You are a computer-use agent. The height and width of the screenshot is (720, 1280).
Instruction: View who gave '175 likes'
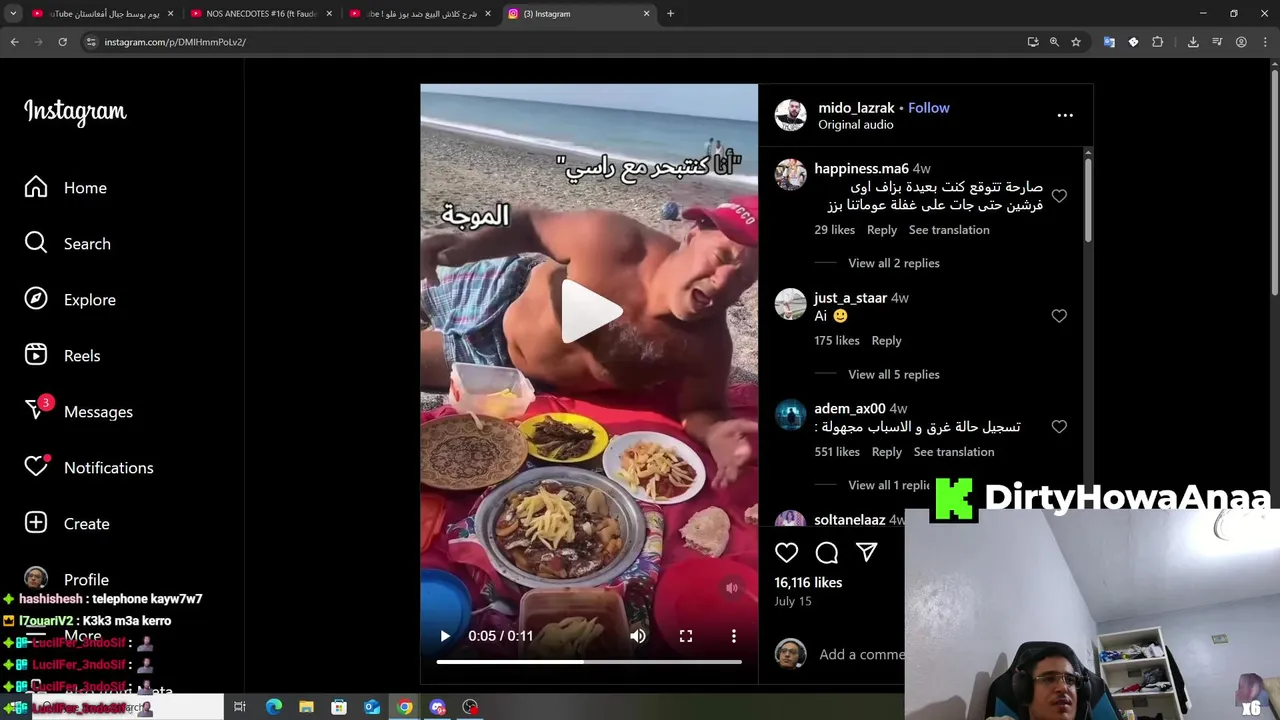pyautogui.click(x=837, y=341)
